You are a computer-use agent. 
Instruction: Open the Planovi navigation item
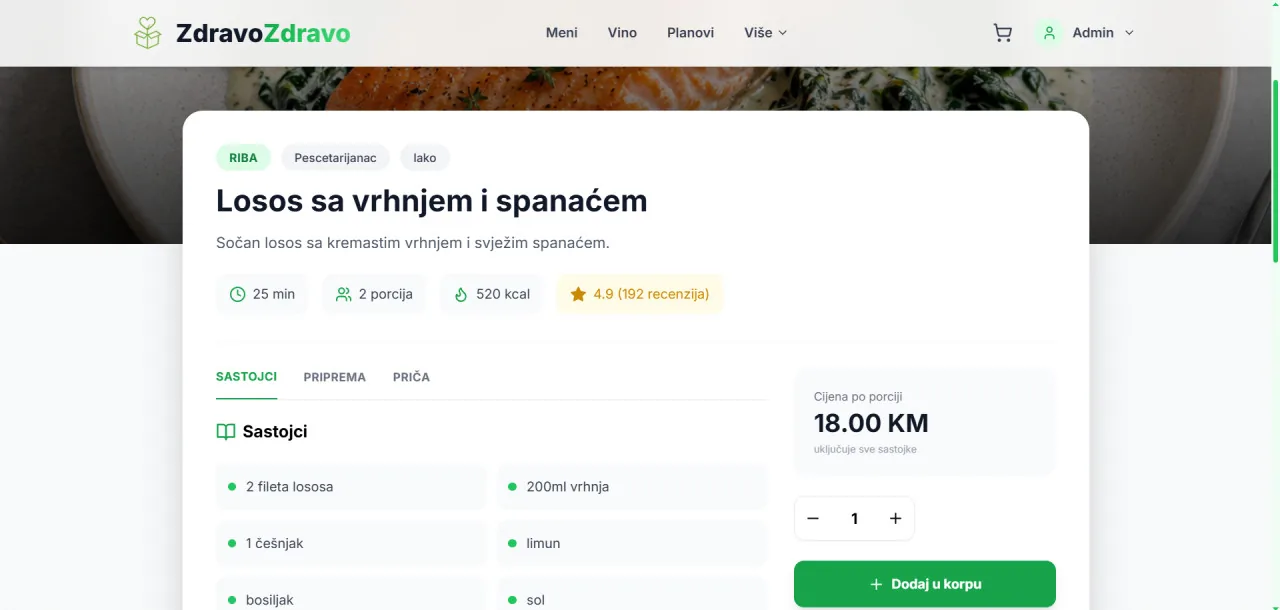(x=691, y=33)
